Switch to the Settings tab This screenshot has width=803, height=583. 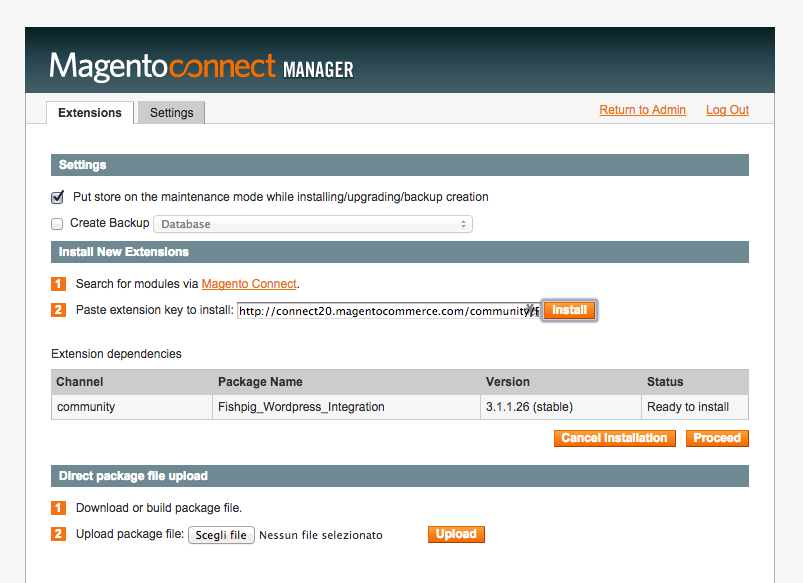point(171,113)
